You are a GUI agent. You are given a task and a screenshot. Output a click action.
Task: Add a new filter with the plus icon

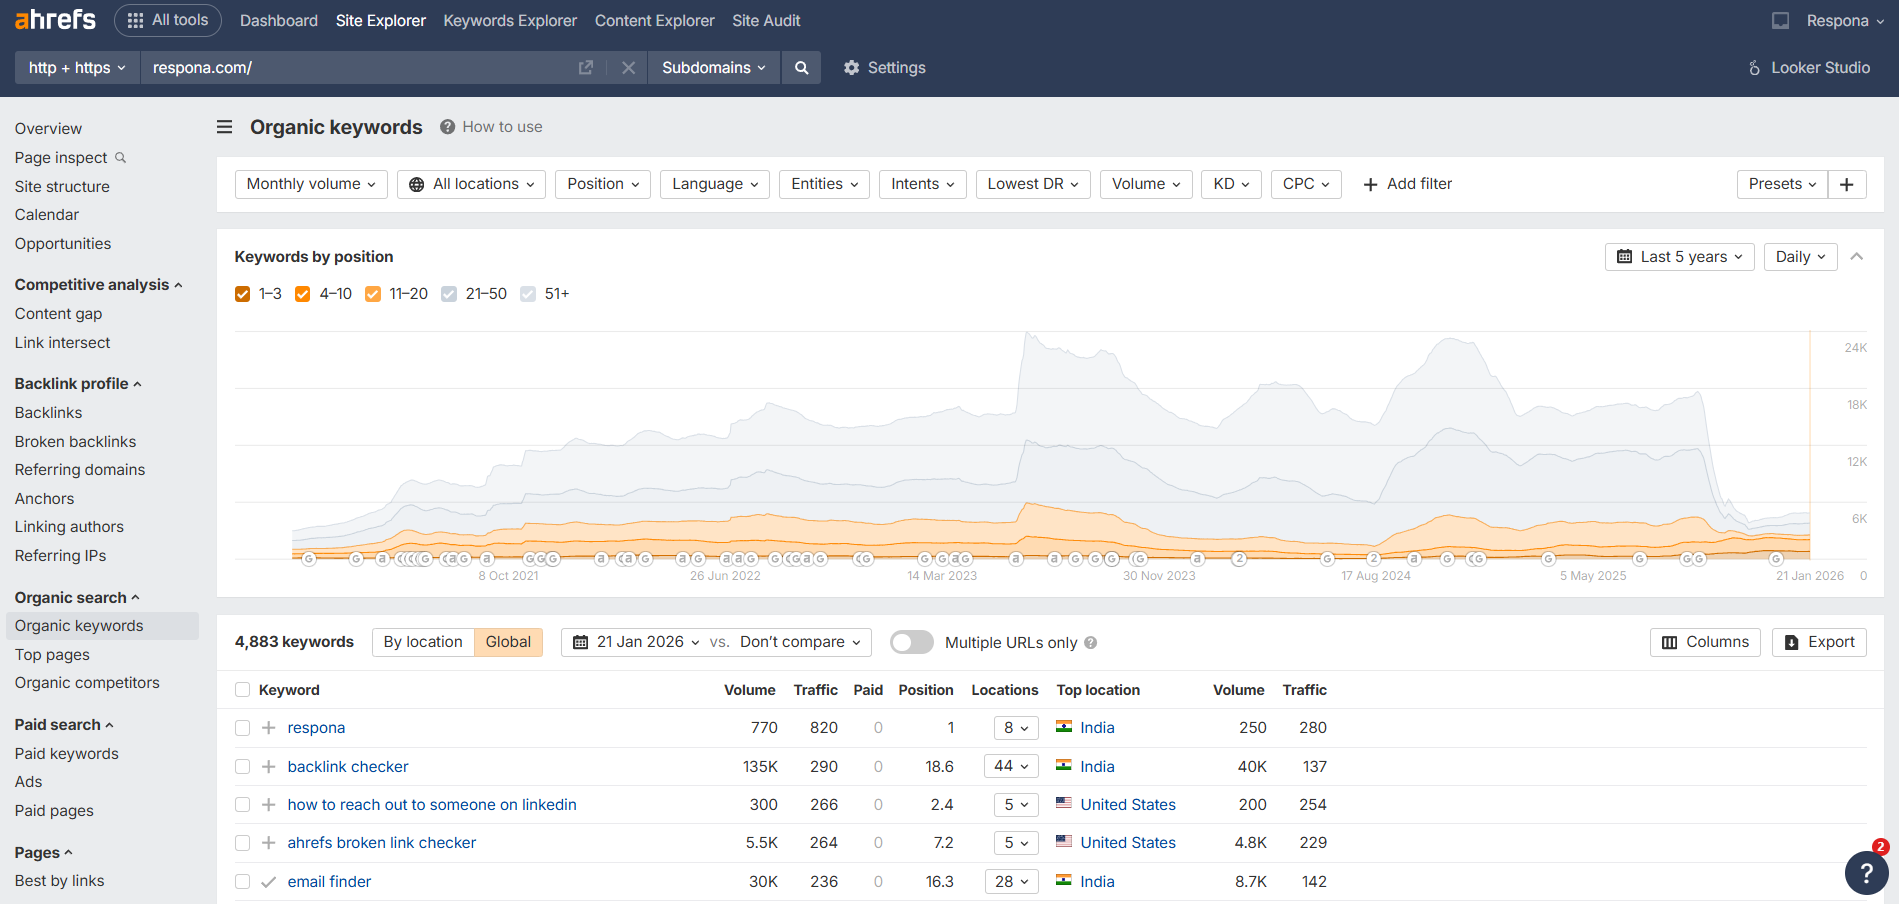tap(1407, 184)
